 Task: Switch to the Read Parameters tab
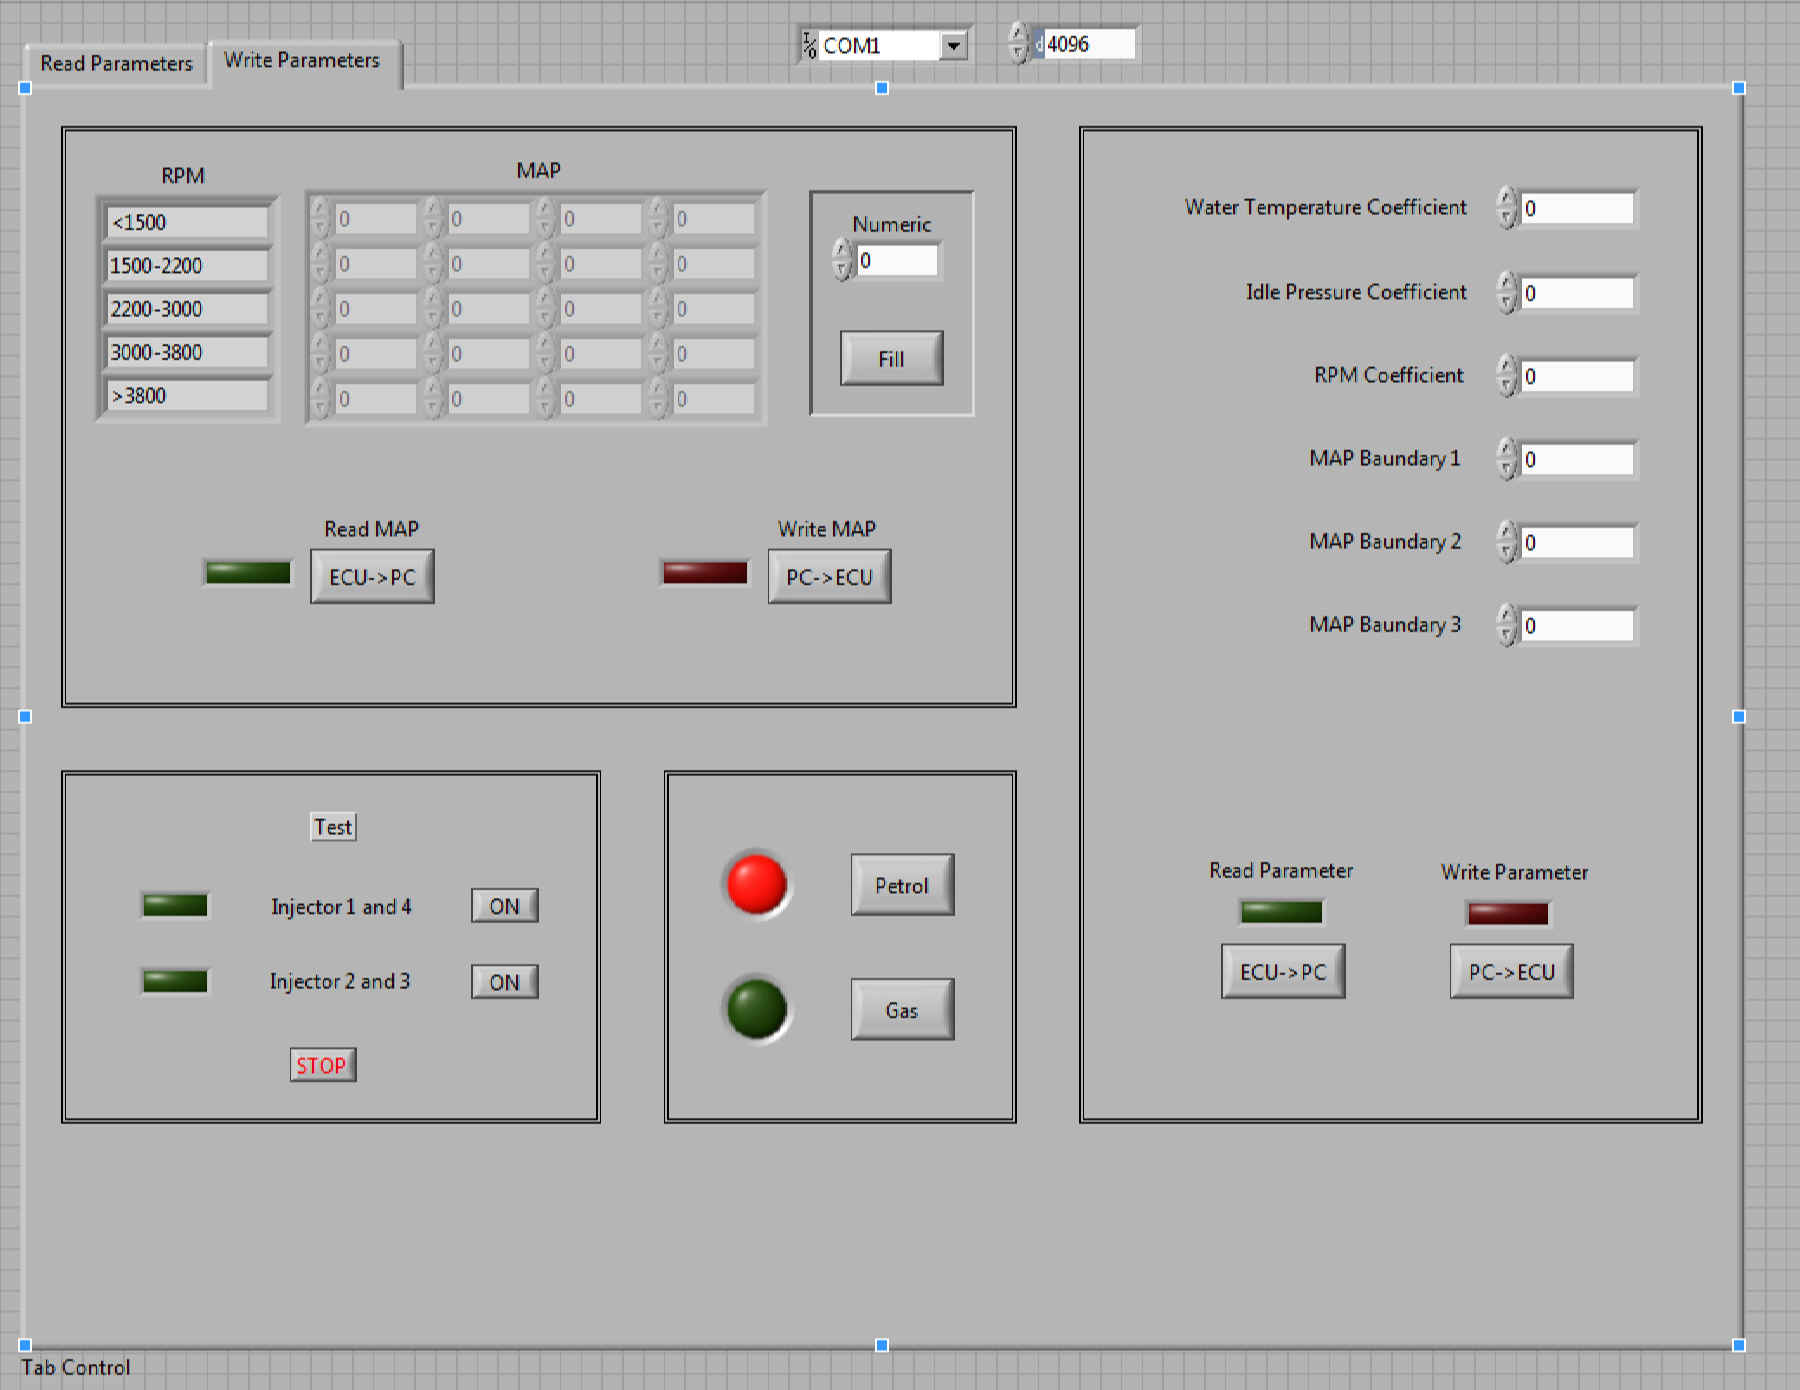116,64
